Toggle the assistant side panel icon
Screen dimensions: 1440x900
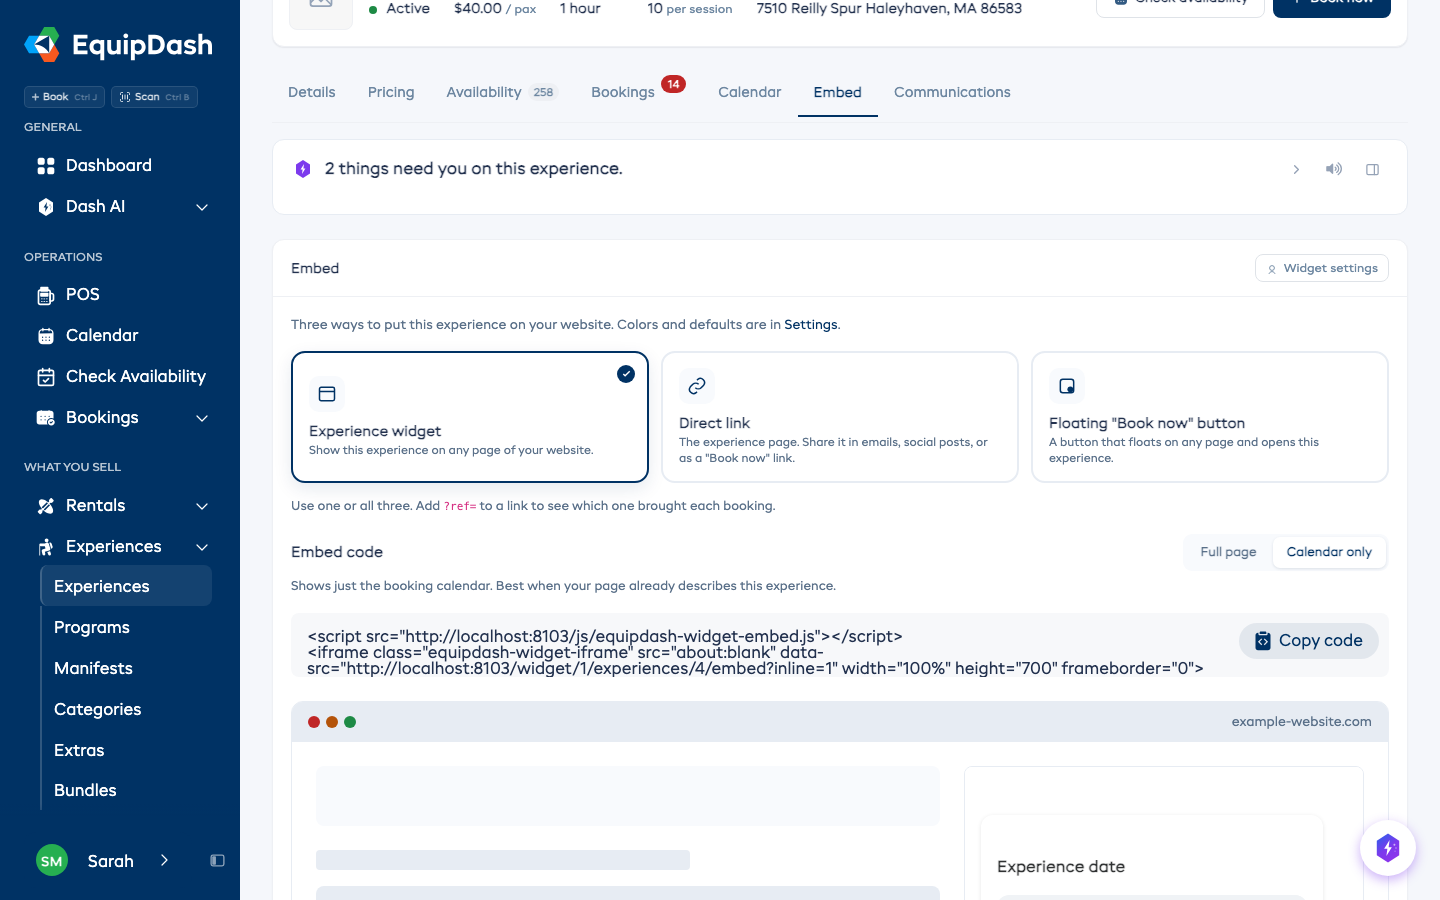tap(1373, 169)
